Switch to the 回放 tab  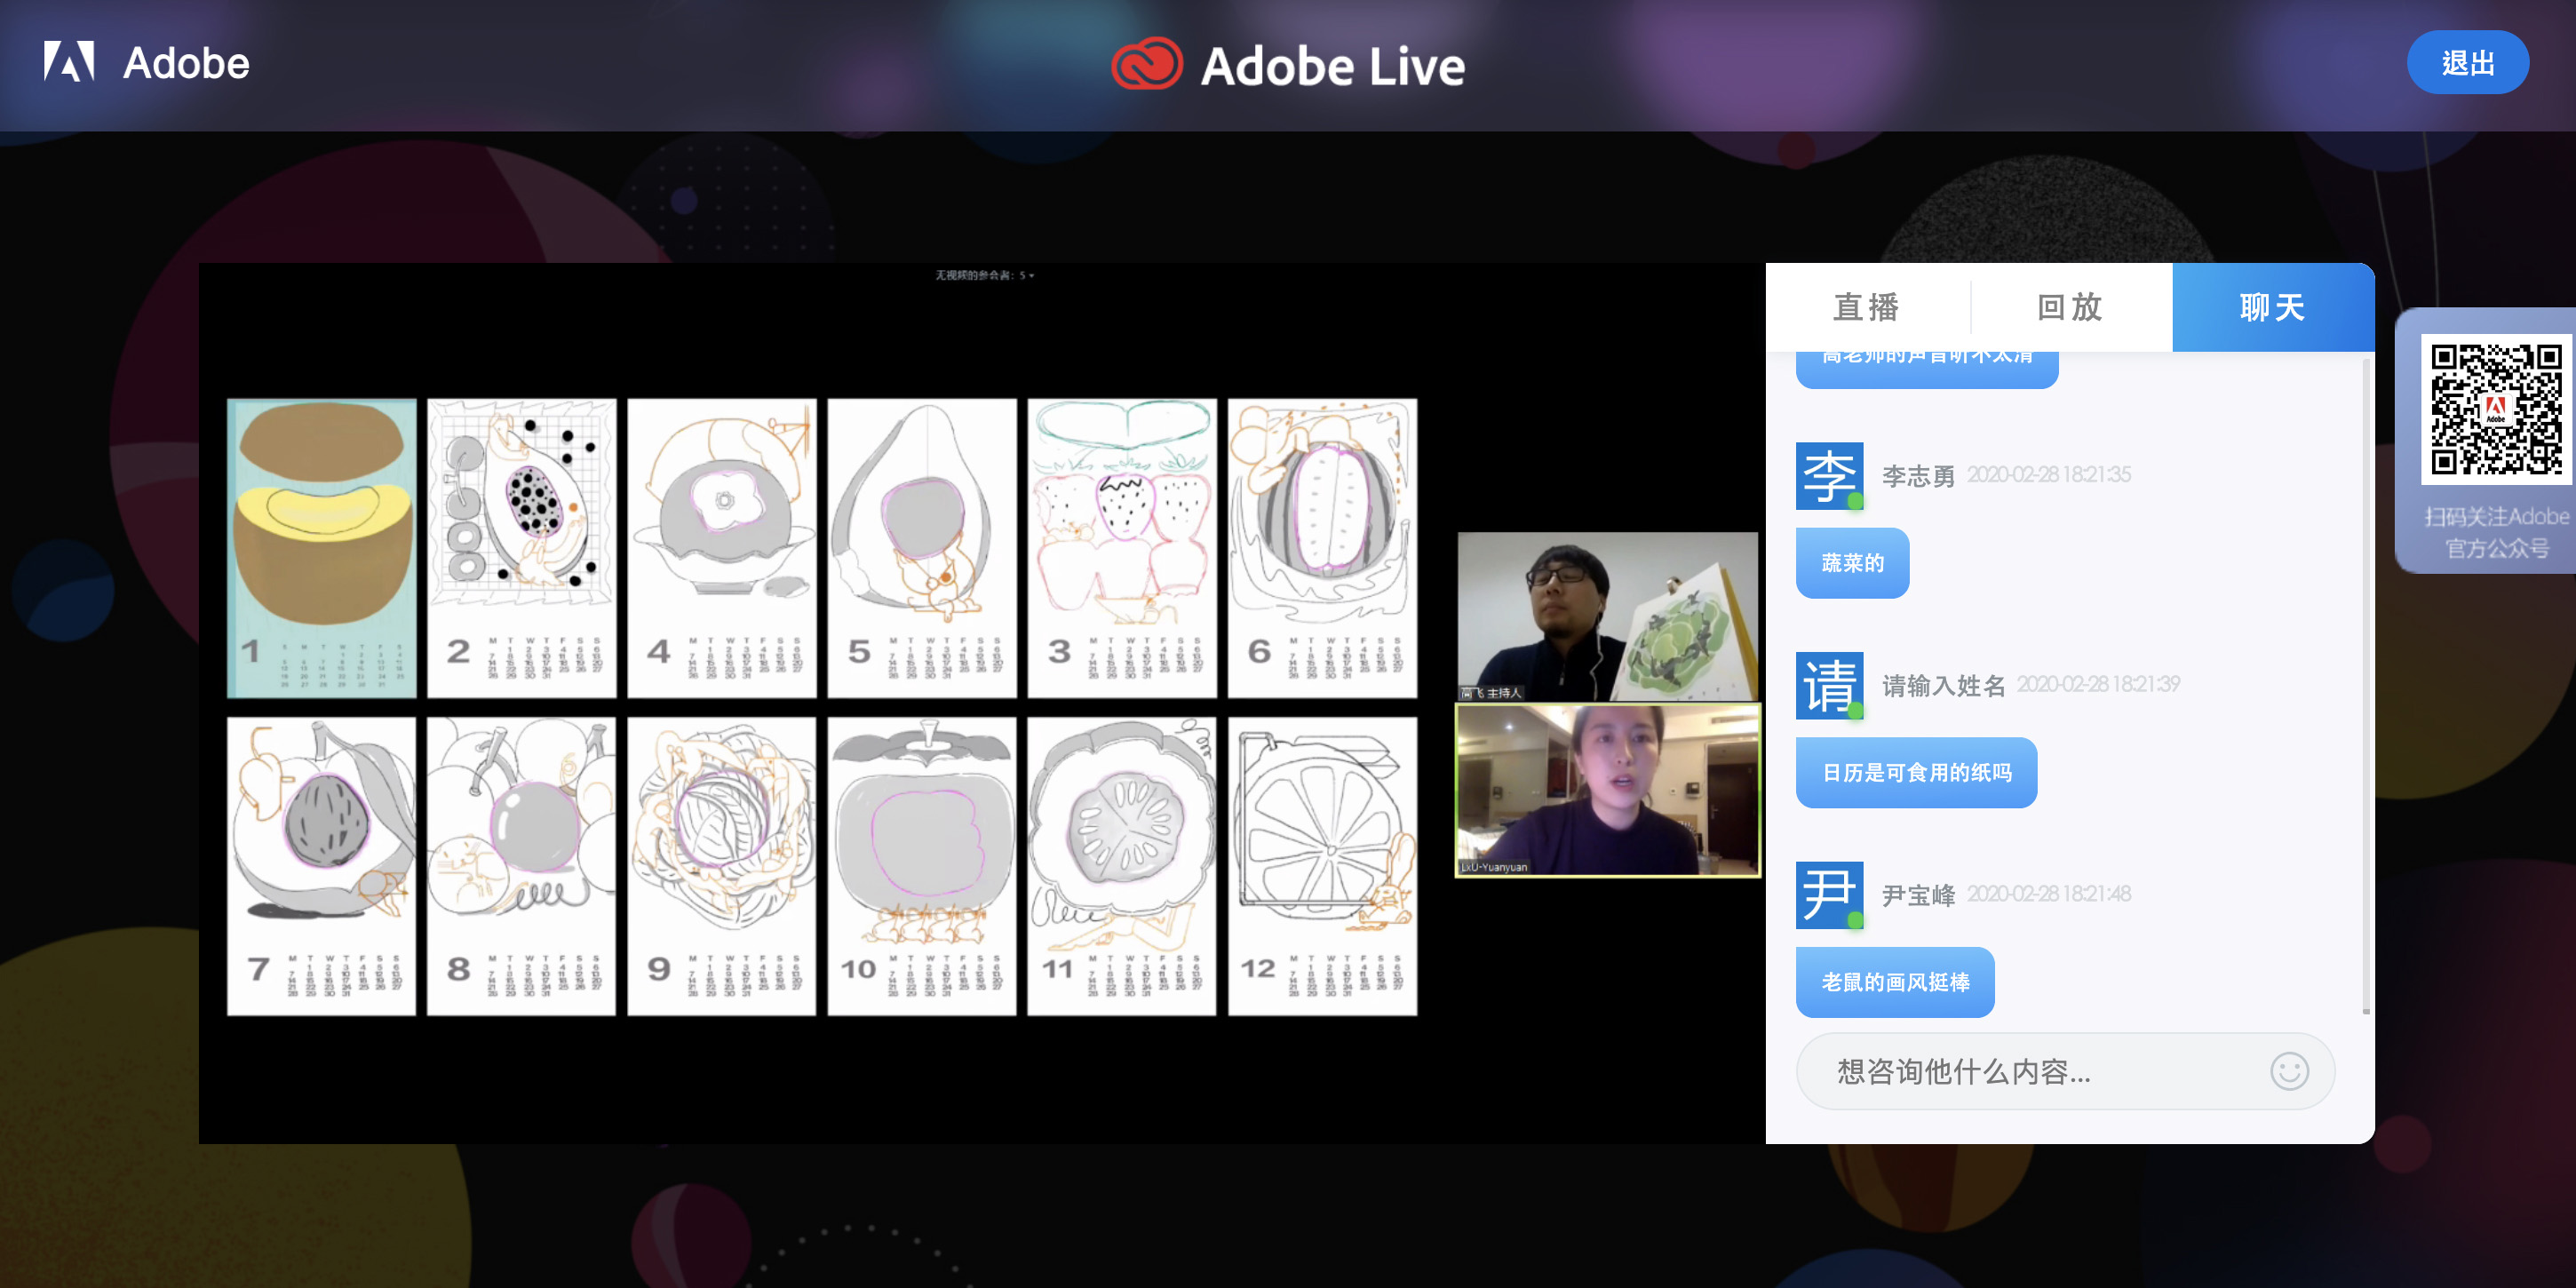pos(2070,307)
